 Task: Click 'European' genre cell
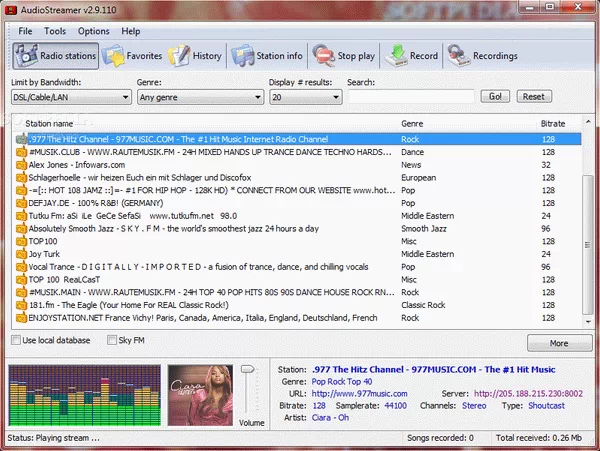418,177
